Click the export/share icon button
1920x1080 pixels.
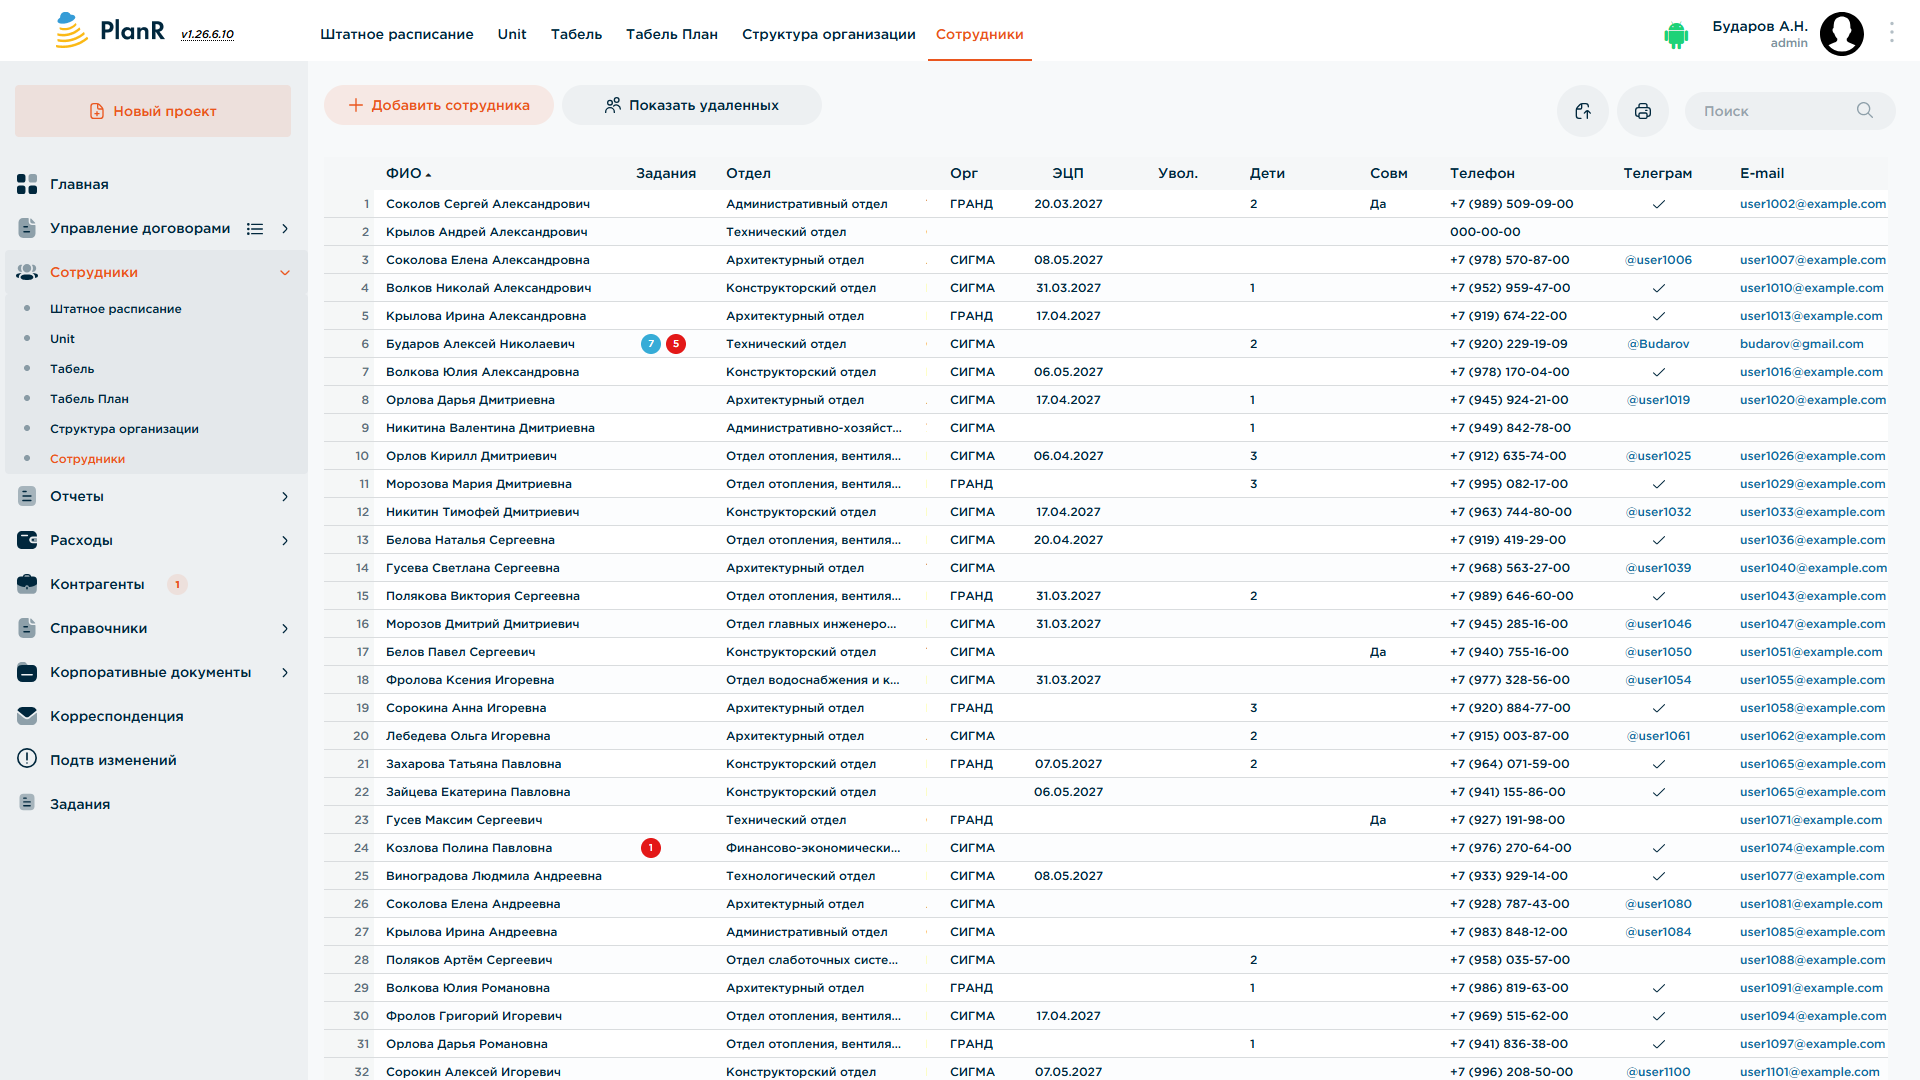[x=1582, y=111]
